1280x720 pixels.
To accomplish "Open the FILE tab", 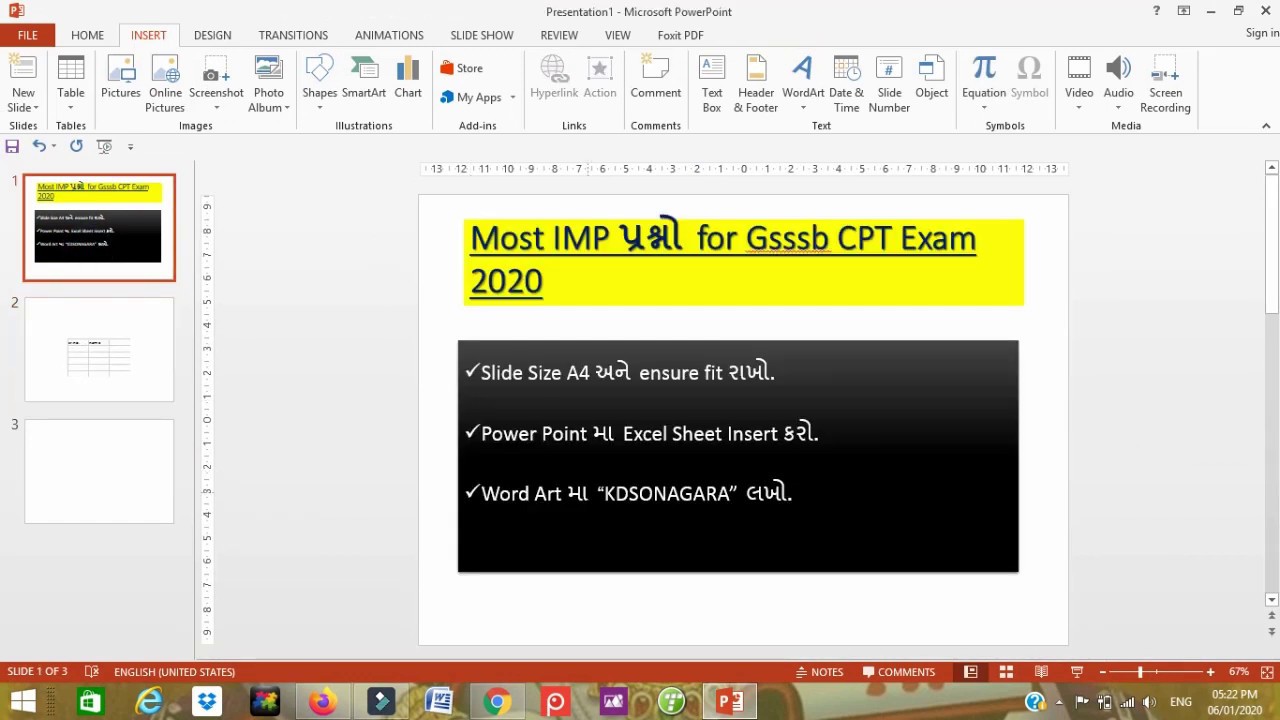I will (x=27, y=35).
